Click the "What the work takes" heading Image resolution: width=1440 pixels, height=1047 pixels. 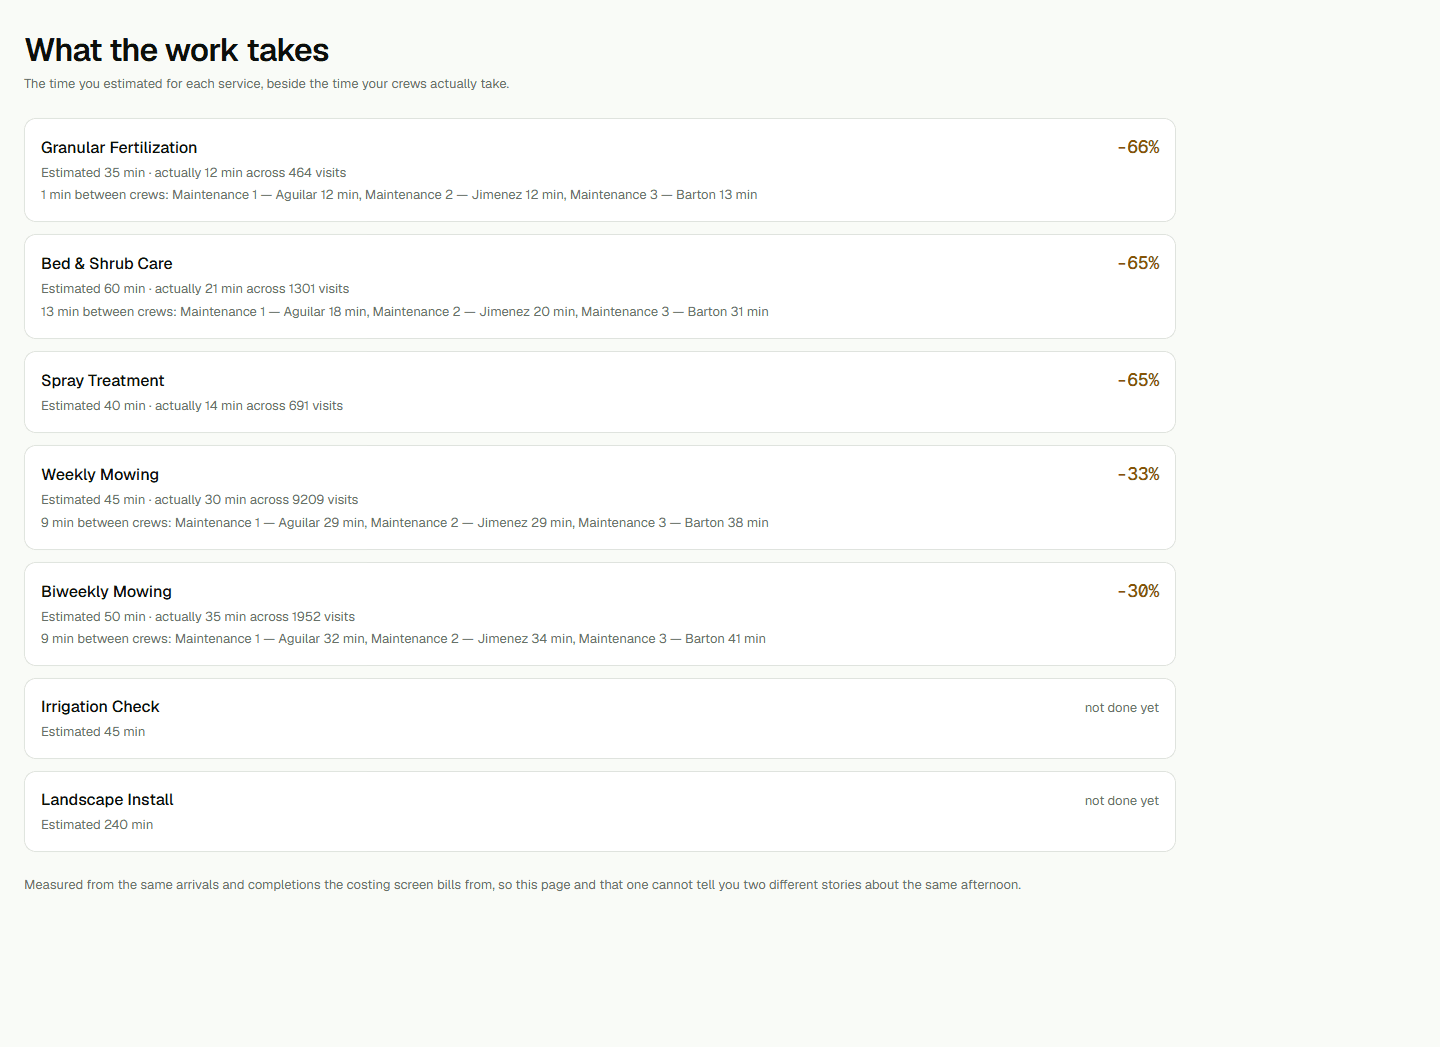point(177,50)
